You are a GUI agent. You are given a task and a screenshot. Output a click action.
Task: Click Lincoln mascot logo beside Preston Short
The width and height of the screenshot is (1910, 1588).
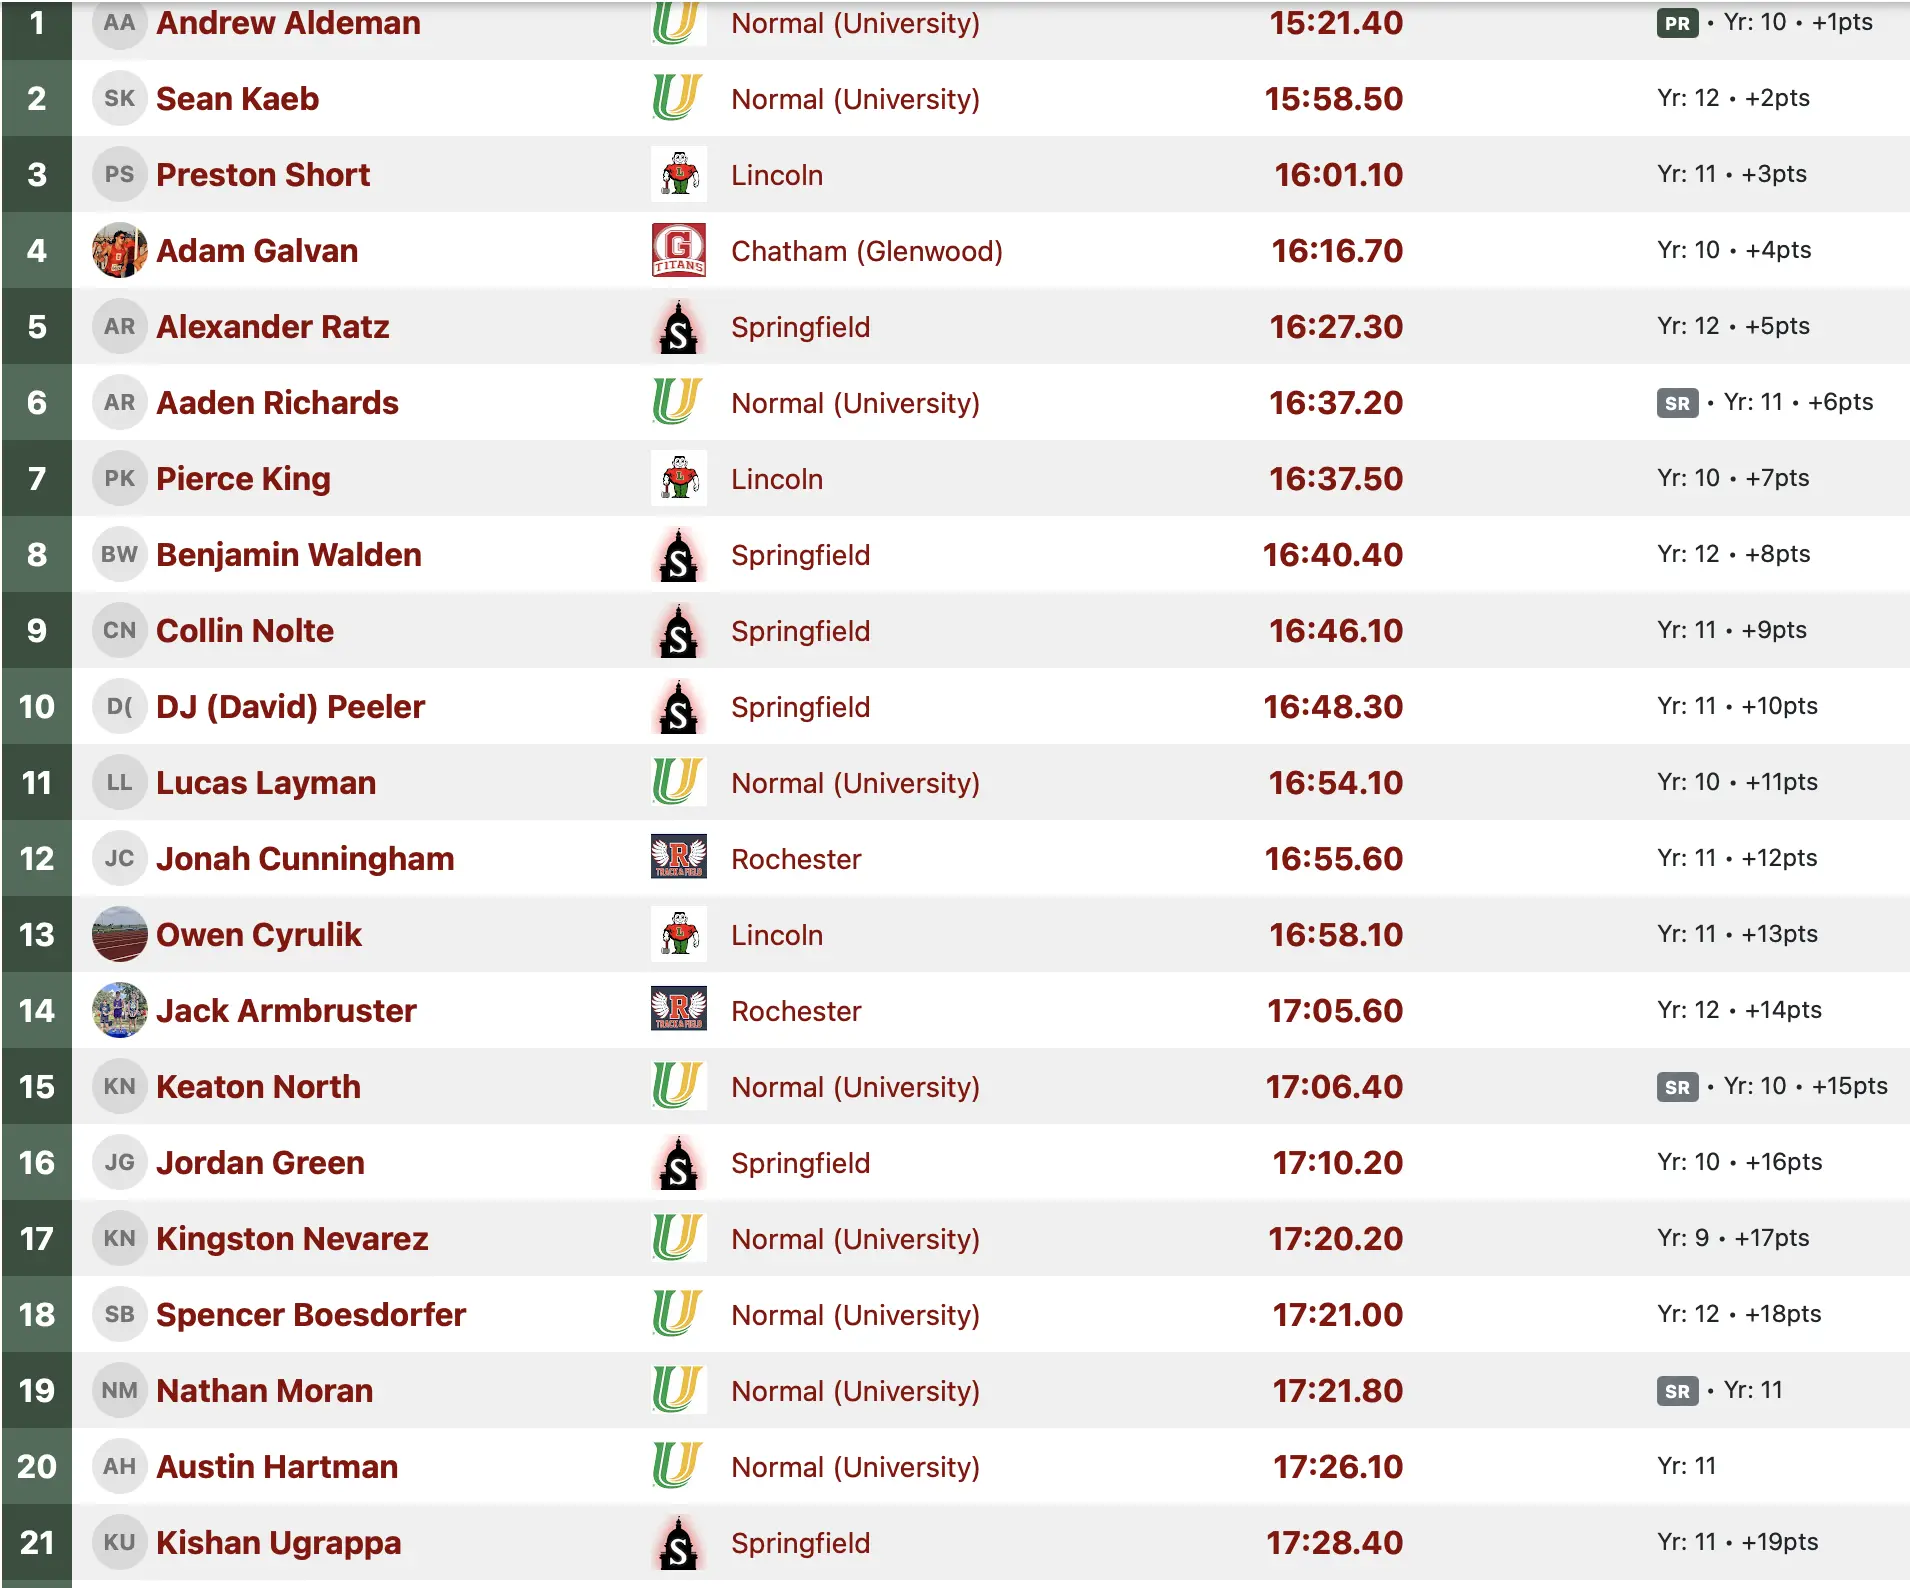pyautogui.click(x=679, y=174)
